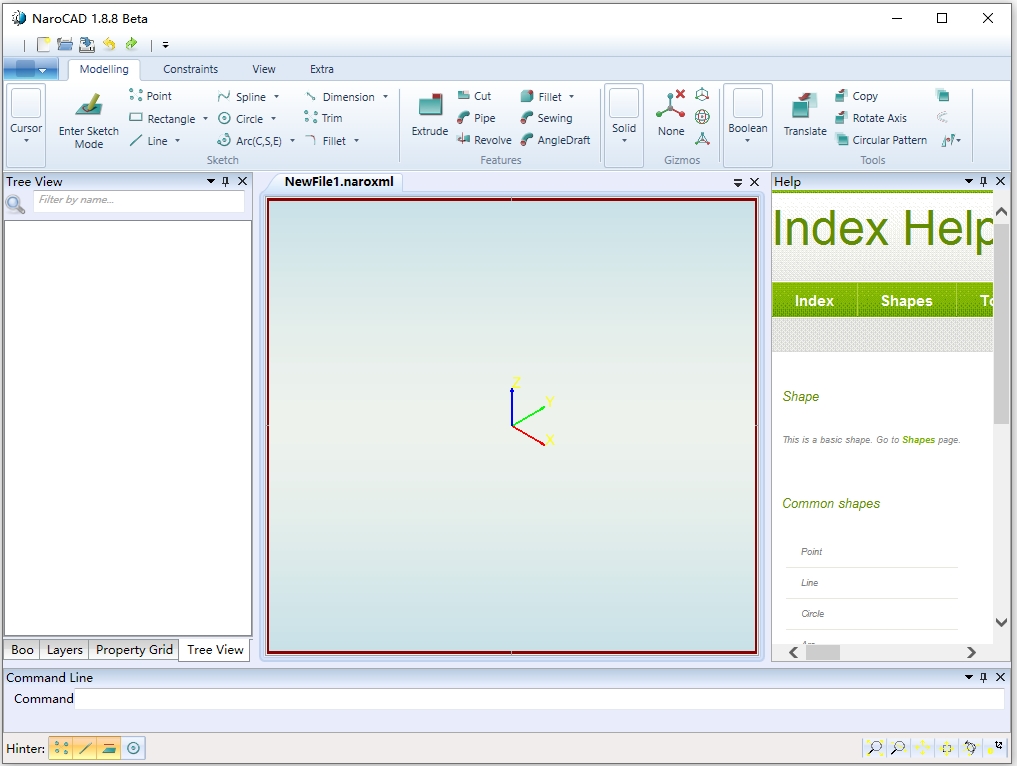Open the Circle entry in Common shapes
This screenshot has width=1017, height=766.
[x=813, y=614]
